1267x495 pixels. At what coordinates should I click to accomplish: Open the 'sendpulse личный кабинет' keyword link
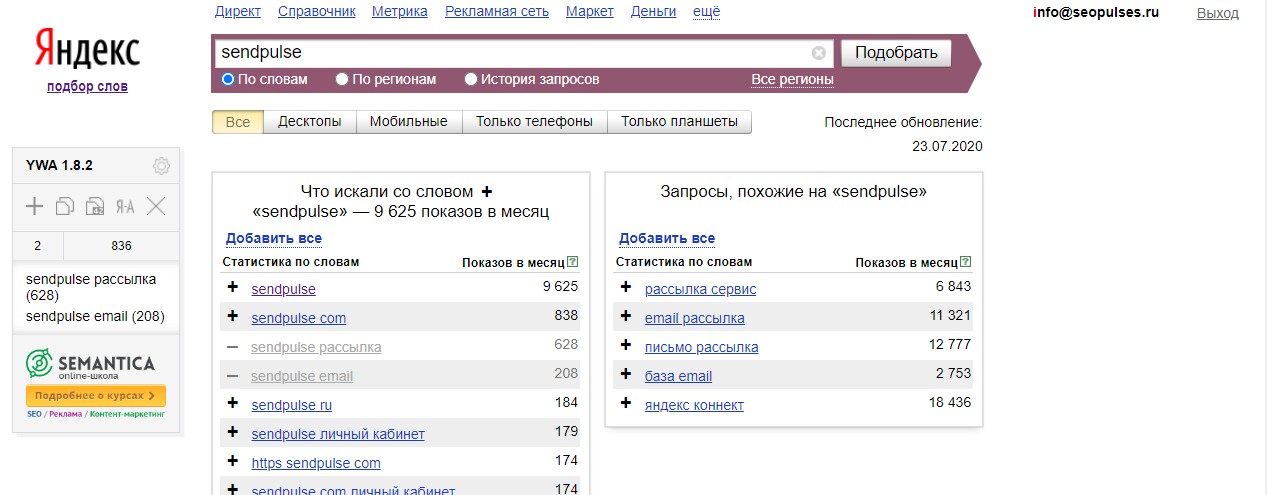(338, 434)
